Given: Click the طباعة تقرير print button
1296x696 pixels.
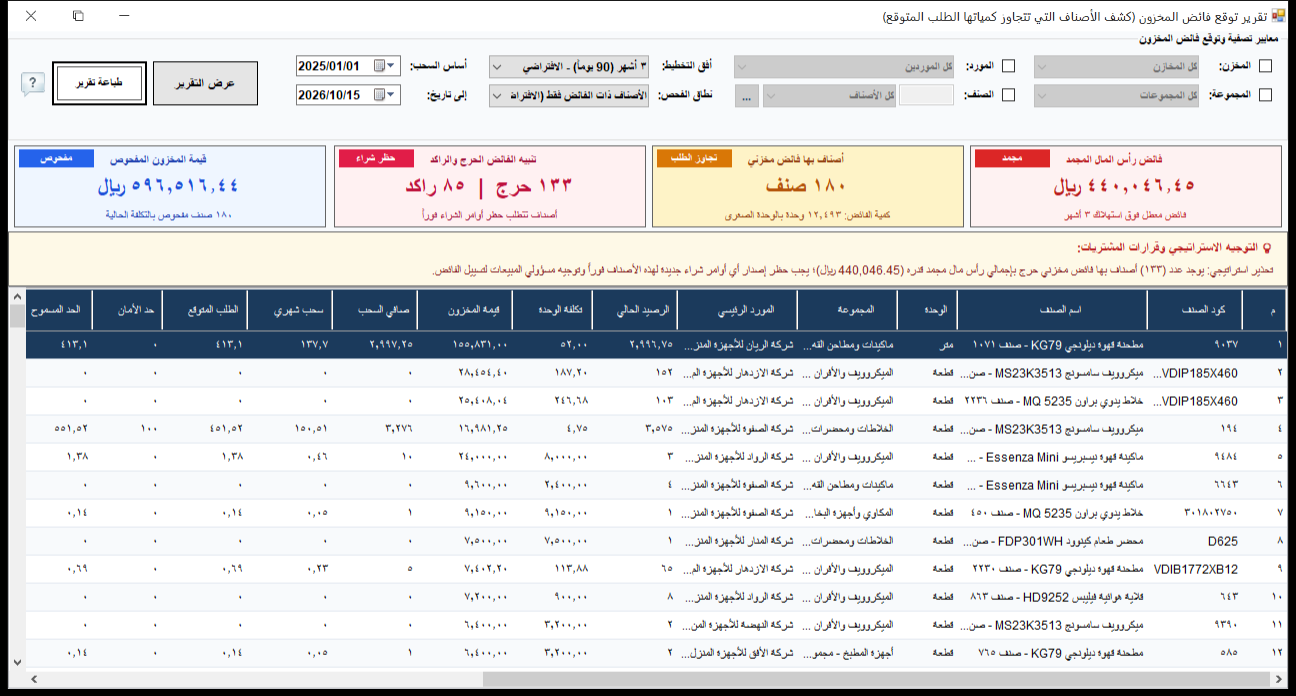Looking at the screenshot, I should coord(99,83).
